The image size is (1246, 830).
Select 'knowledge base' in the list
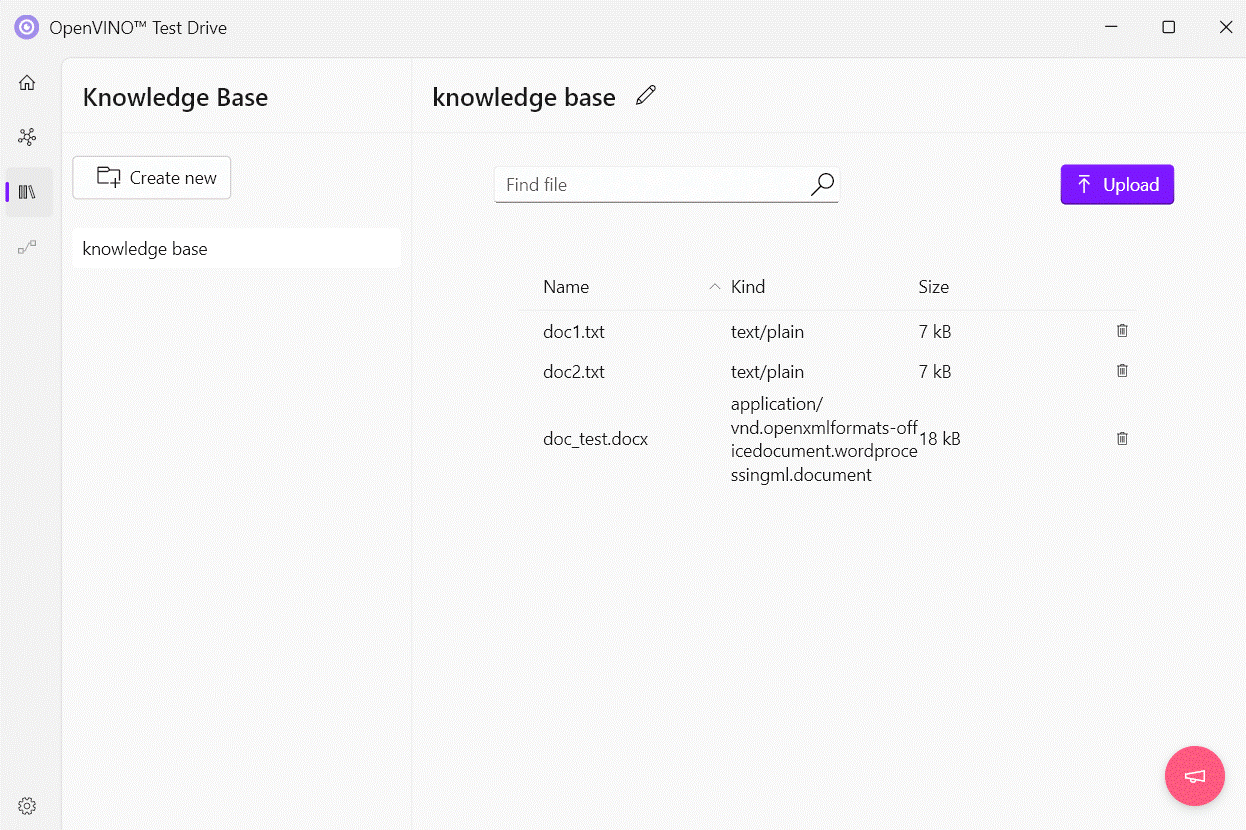[236, 249]
